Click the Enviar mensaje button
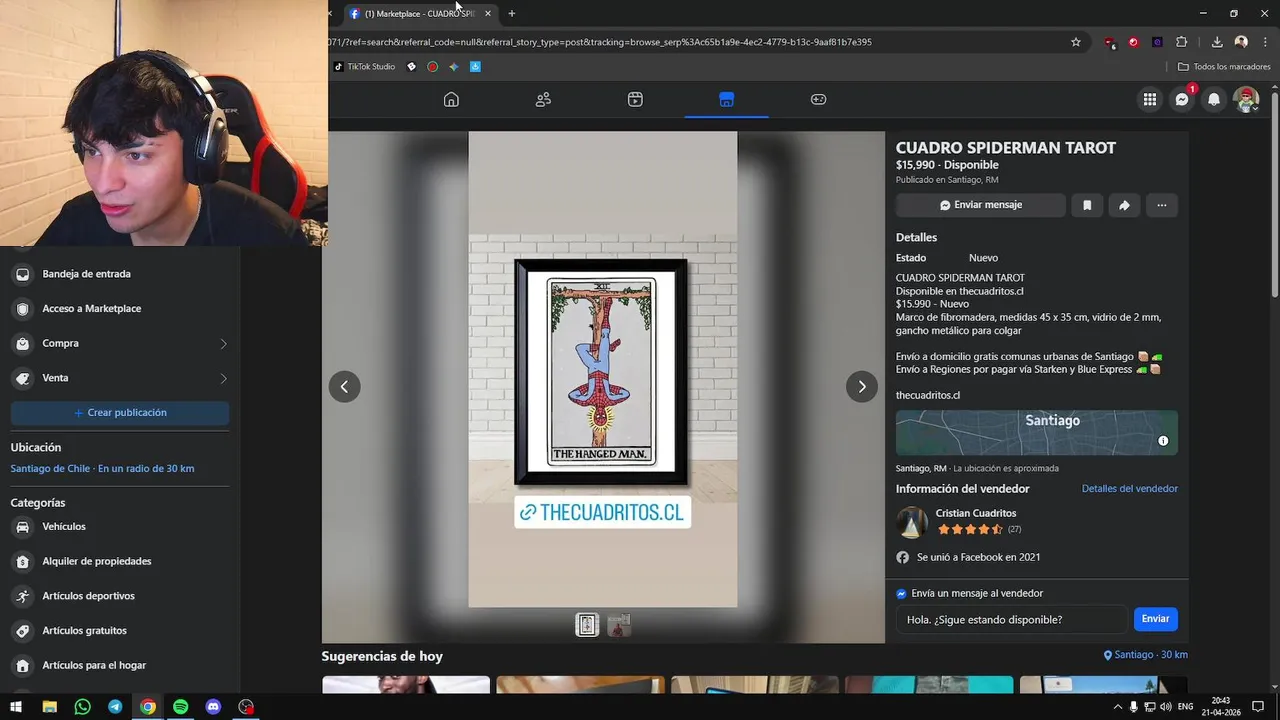The width and height of the screenshot is (1280, 720). 980,205
